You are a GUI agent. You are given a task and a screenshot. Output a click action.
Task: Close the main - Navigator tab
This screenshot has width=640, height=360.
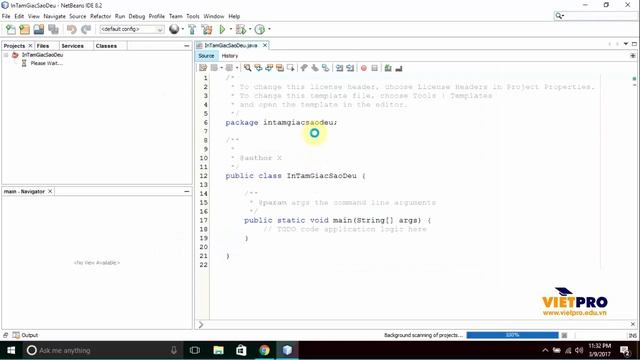pyautogui.click(x=50, y=191)
